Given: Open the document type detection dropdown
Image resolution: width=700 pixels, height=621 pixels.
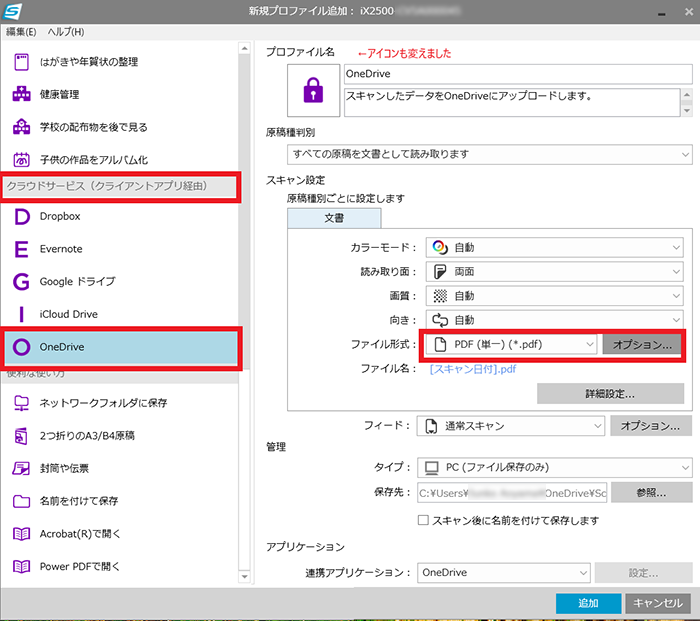Looking at the screenshot, I should pos(490,154).
